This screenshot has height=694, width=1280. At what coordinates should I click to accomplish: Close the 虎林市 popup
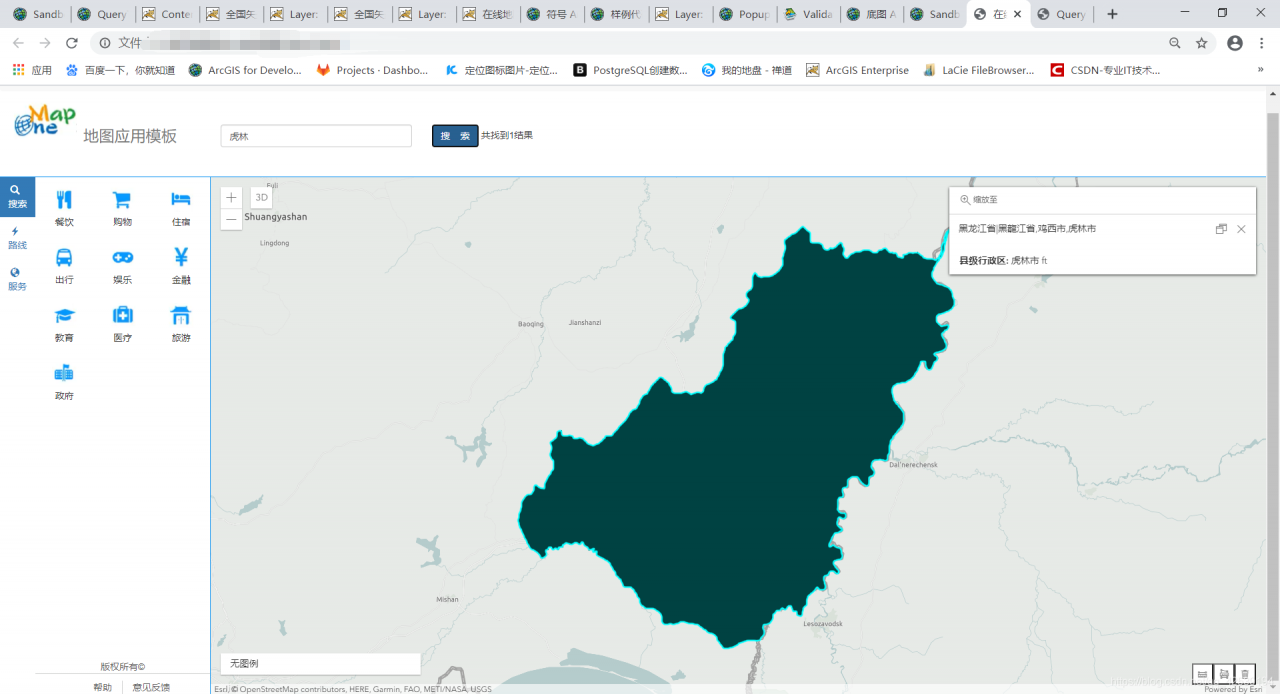coord(1241,229)
